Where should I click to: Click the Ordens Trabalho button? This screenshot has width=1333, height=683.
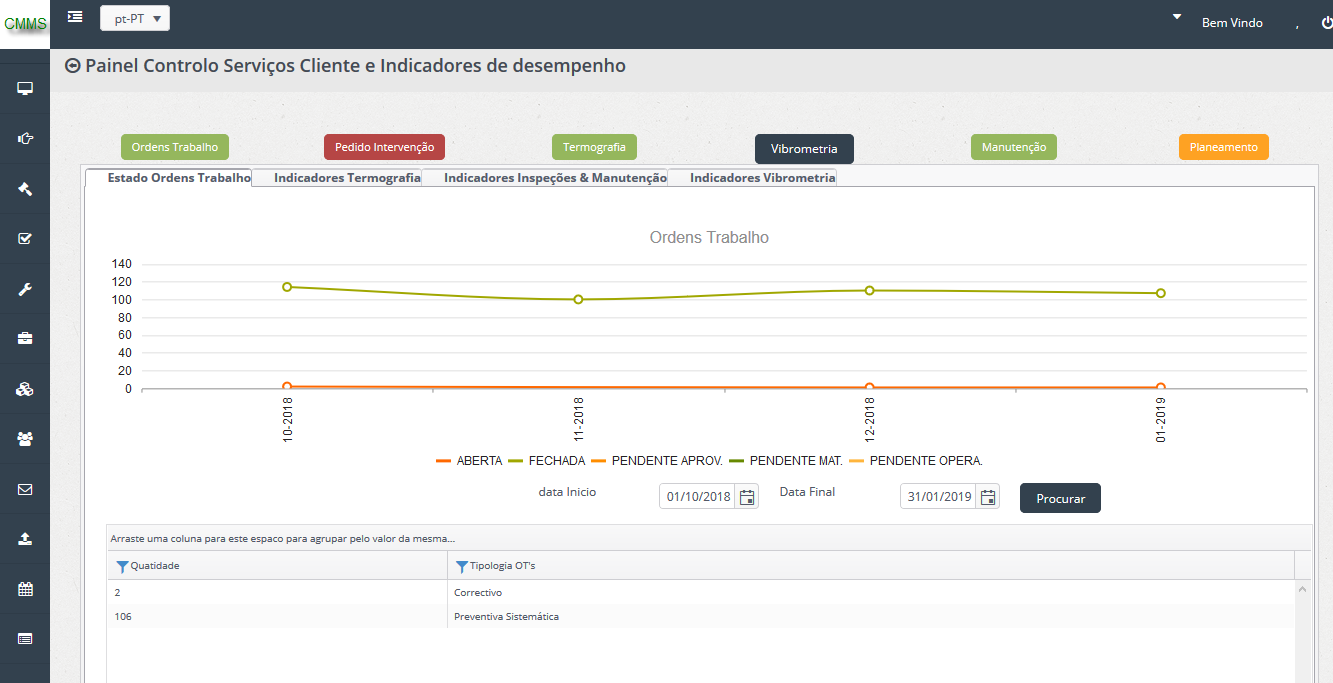click(175, 147)
